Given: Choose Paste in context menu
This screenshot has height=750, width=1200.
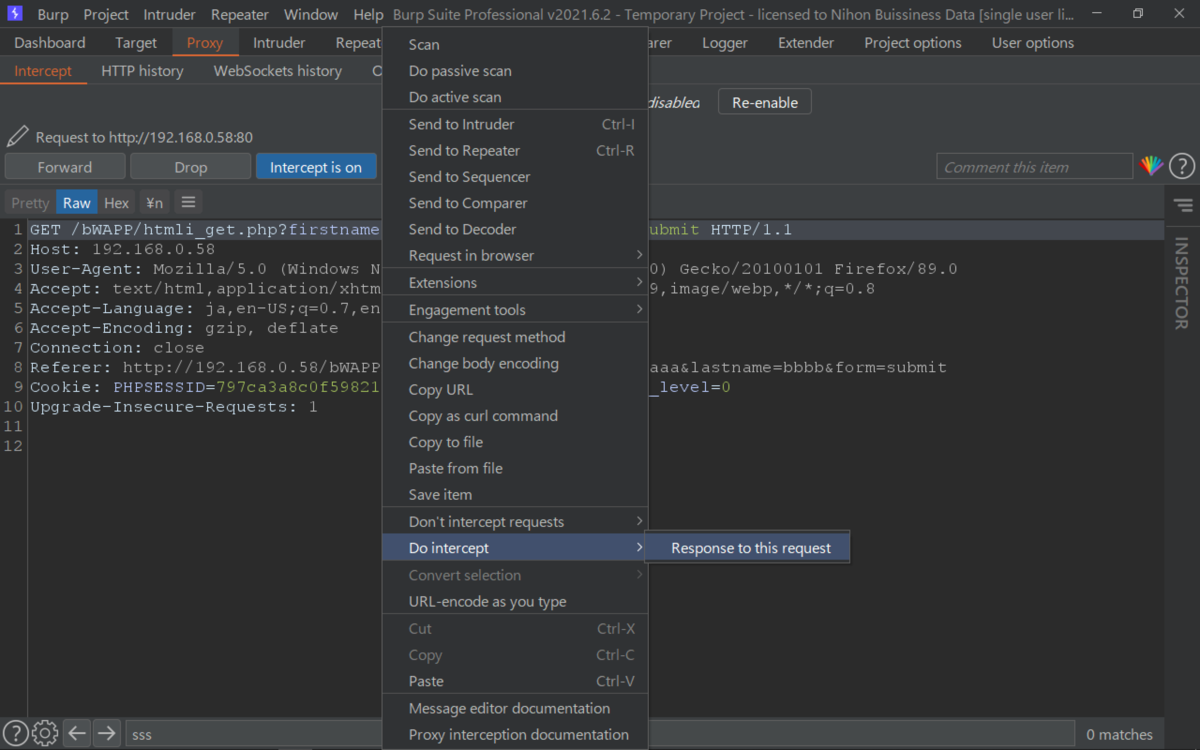Looking at the screenshot, I should pyautogui.click(x=515, y=681).
